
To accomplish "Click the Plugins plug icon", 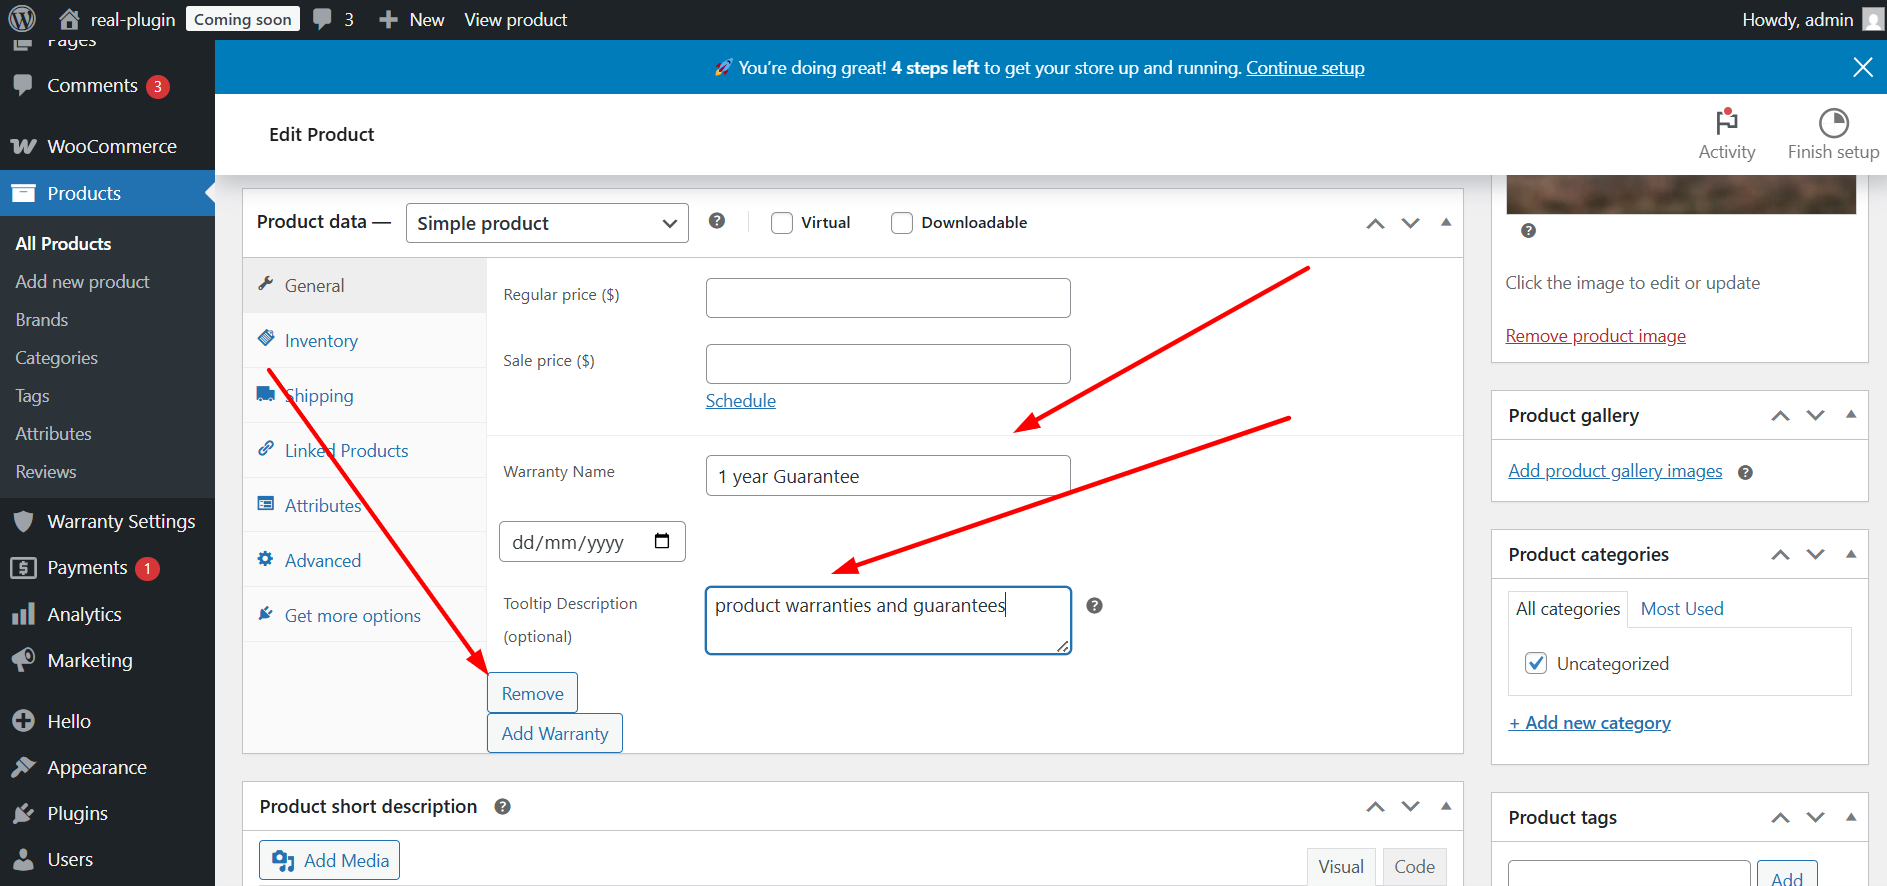I will pyautogui.click(x=23, y=813).
